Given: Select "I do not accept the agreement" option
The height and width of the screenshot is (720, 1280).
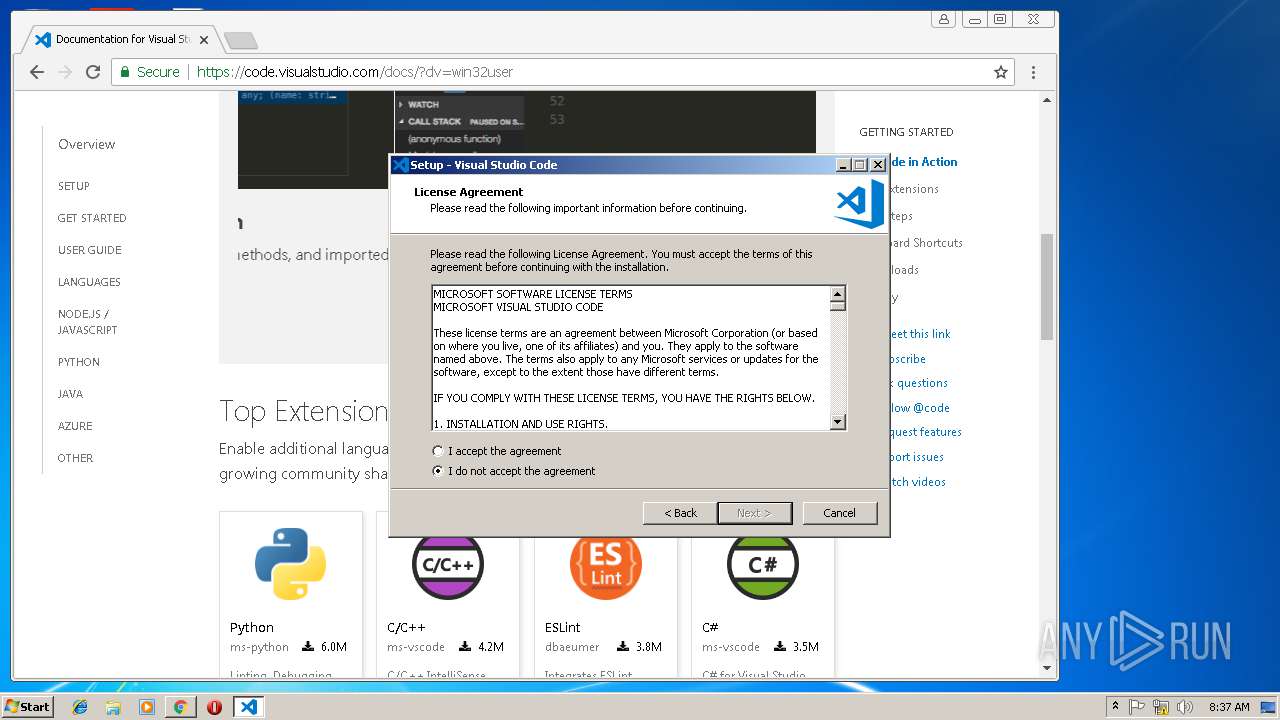Looking at the screenshot, I should 437,471.
